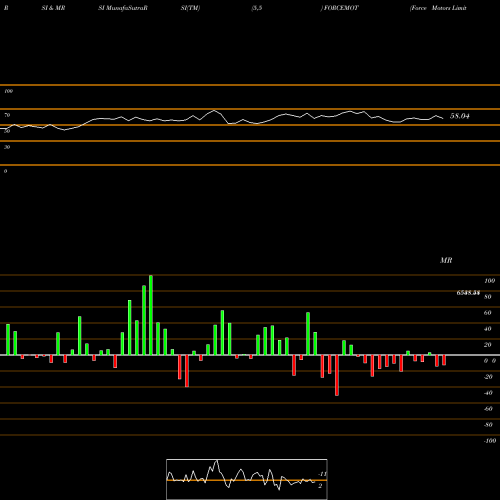This screenshot has width=500, height=500.
Task: Open the mini overview chart thumbnail at the bottom
Action: click(247, 479)
